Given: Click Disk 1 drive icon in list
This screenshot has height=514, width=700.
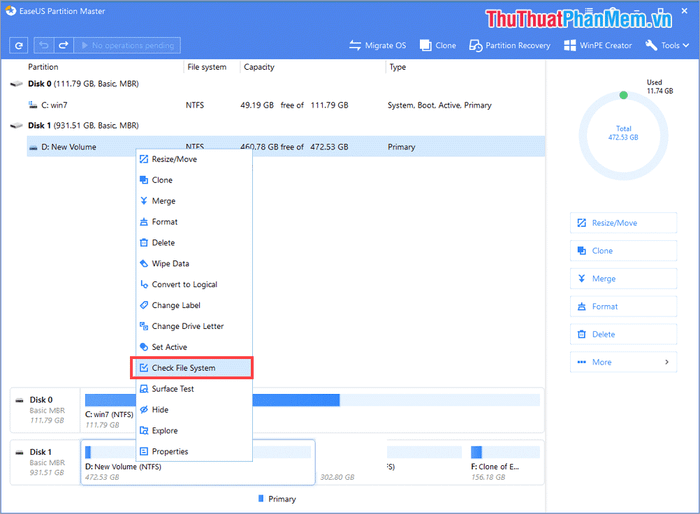Looking at the screenshot, I should pos(17,125).
